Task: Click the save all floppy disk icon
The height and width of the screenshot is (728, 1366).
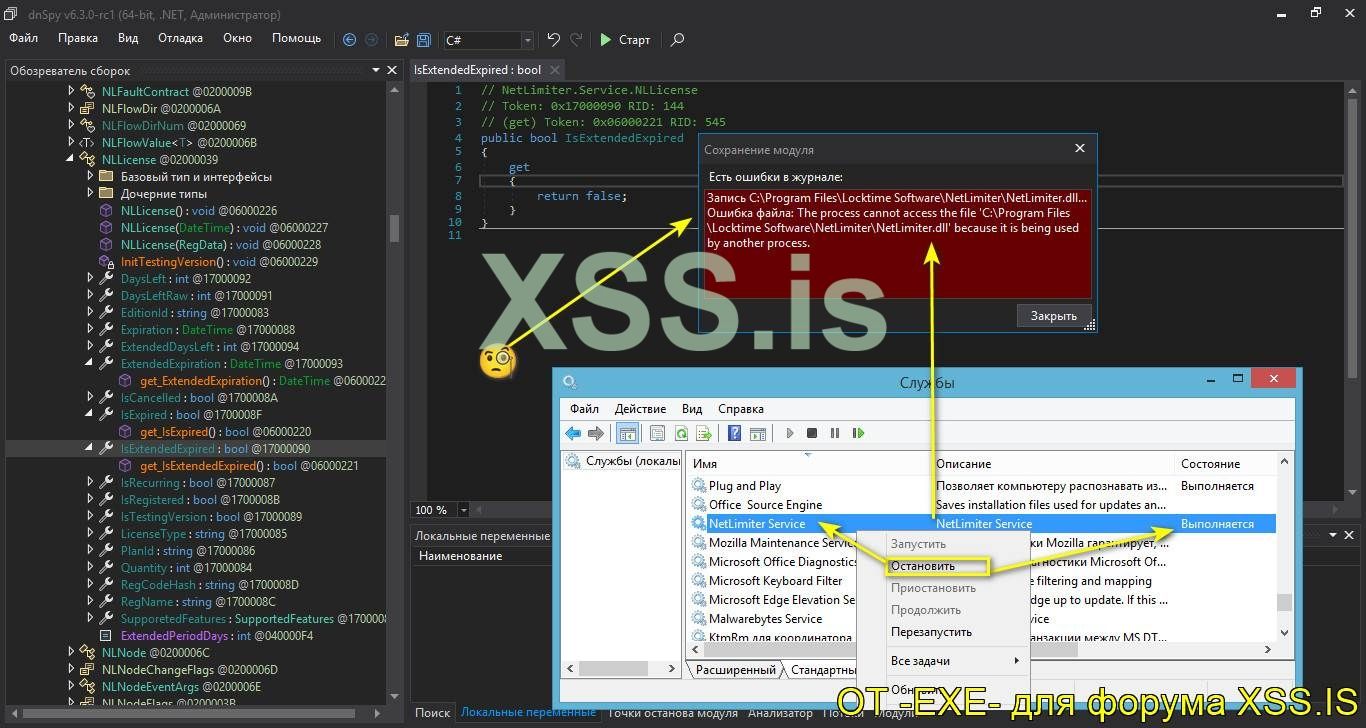Action: coord(424,40)
